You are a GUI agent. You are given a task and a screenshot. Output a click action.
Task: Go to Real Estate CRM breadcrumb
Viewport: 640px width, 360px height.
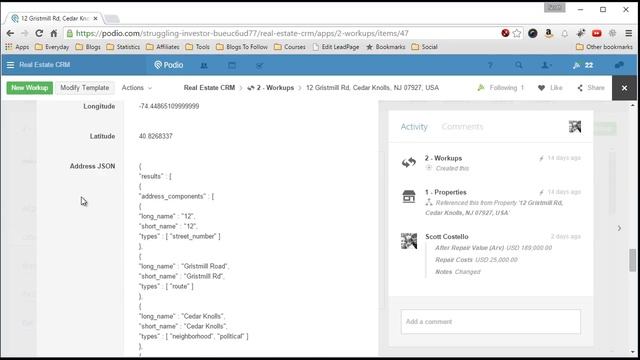(x=209, y=88)
